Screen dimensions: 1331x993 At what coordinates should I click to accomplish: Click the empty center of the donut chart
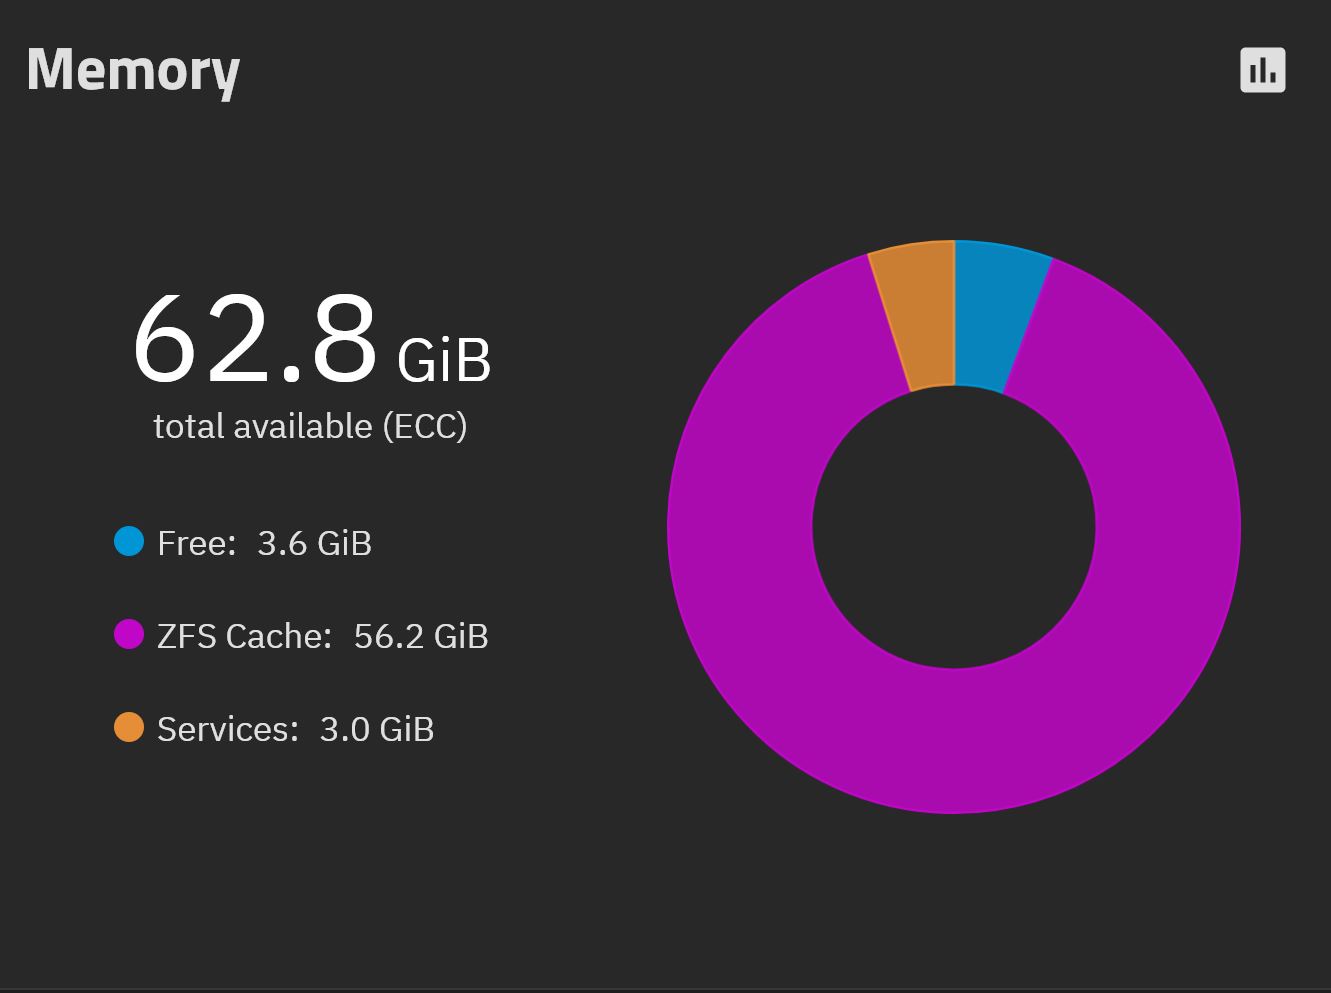pos(954,527)
